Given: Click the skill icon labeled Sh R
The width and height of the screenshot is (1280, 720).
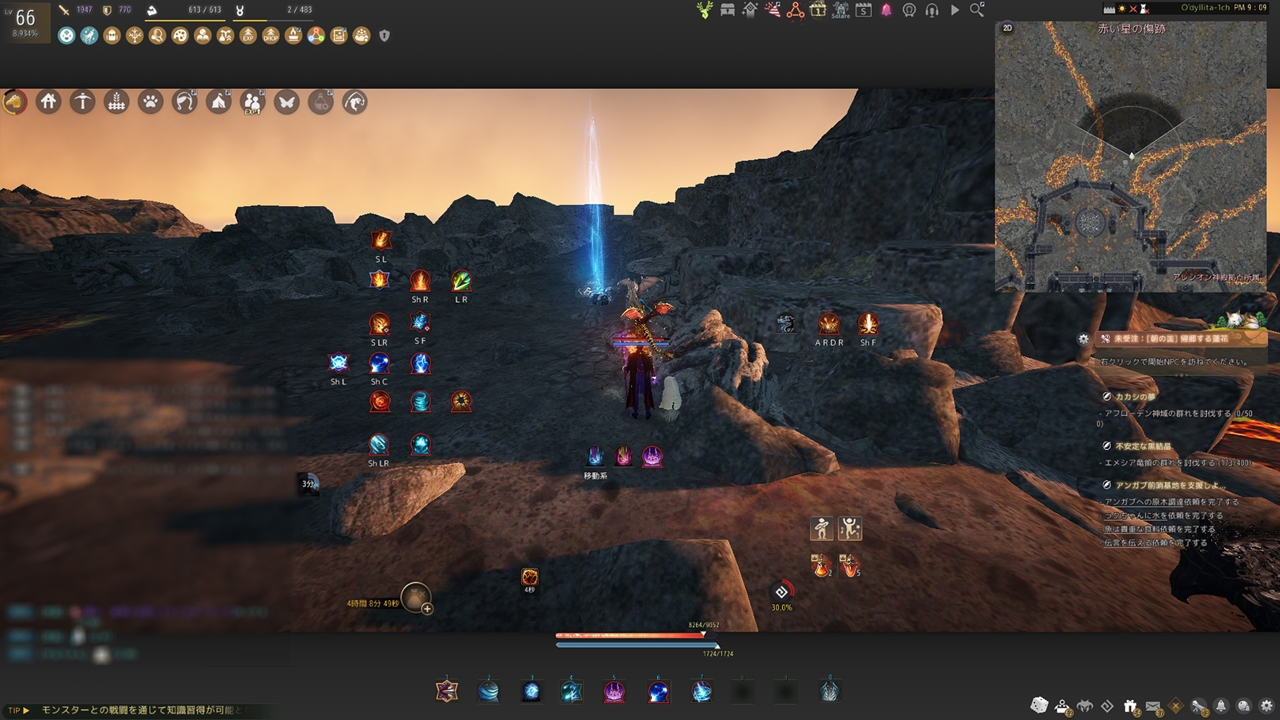Looking at the screenshot, I should coord(420,280).
